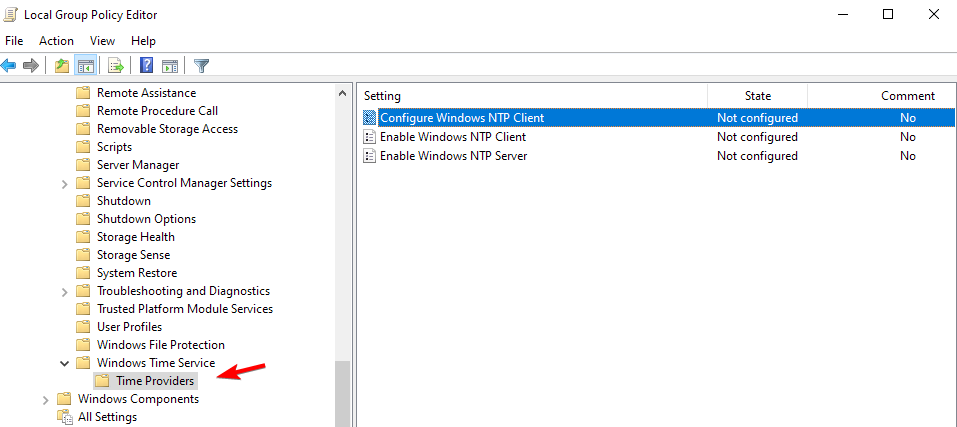Viewport: 957px width, 427px height.
Task: Click the Filter funnel toolbar icon
Action: 201,65
